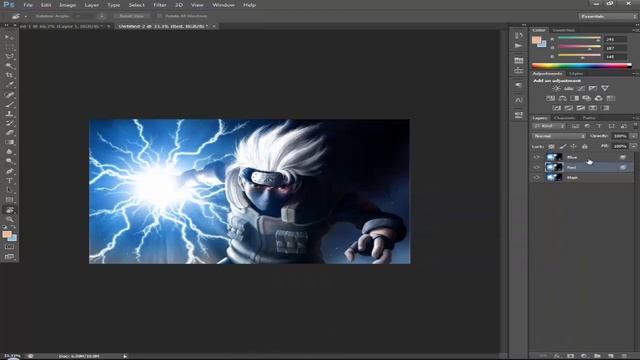Select the Path Selection tool

(9, 190)
